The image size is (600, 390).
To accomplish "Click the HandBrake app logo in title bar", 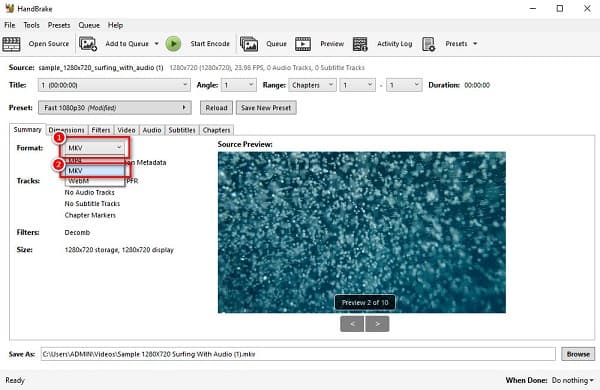I will point(10,8).
